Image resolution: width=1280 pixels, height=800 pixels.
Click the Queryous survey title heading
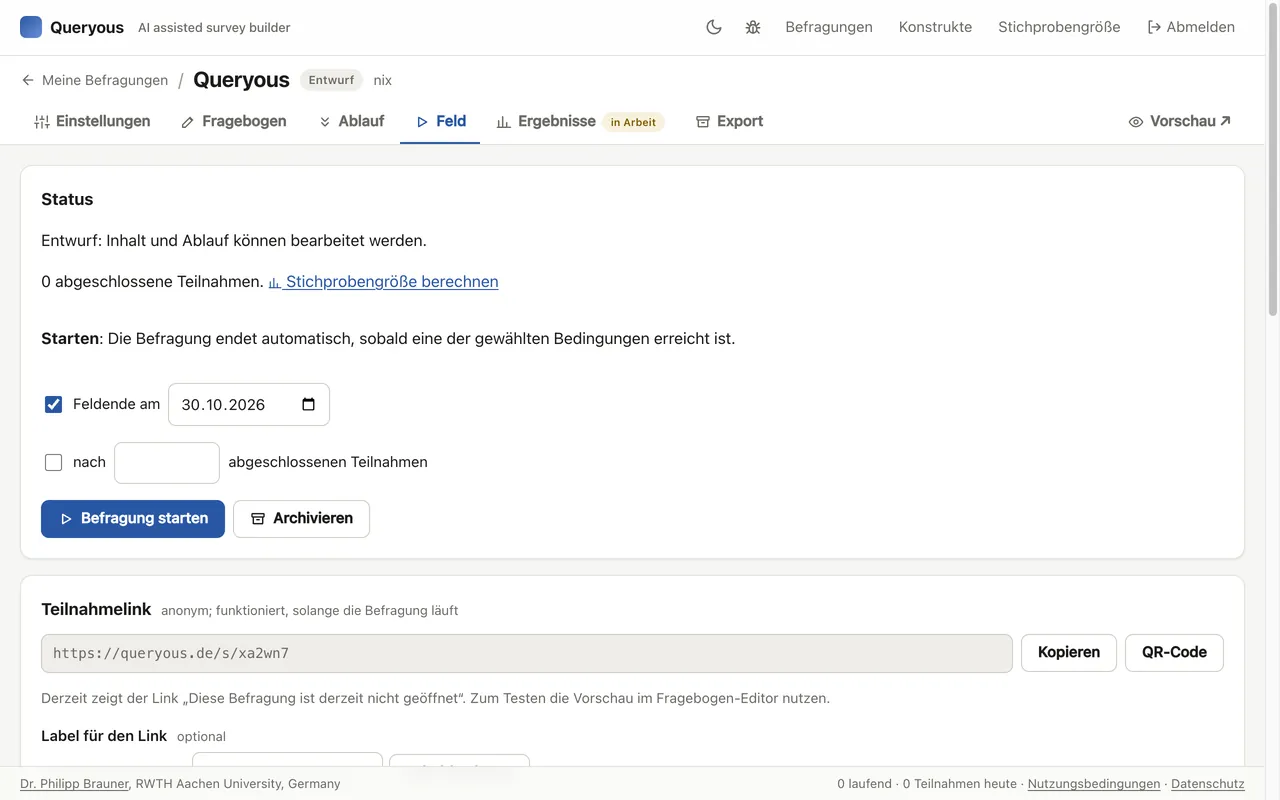241,80
